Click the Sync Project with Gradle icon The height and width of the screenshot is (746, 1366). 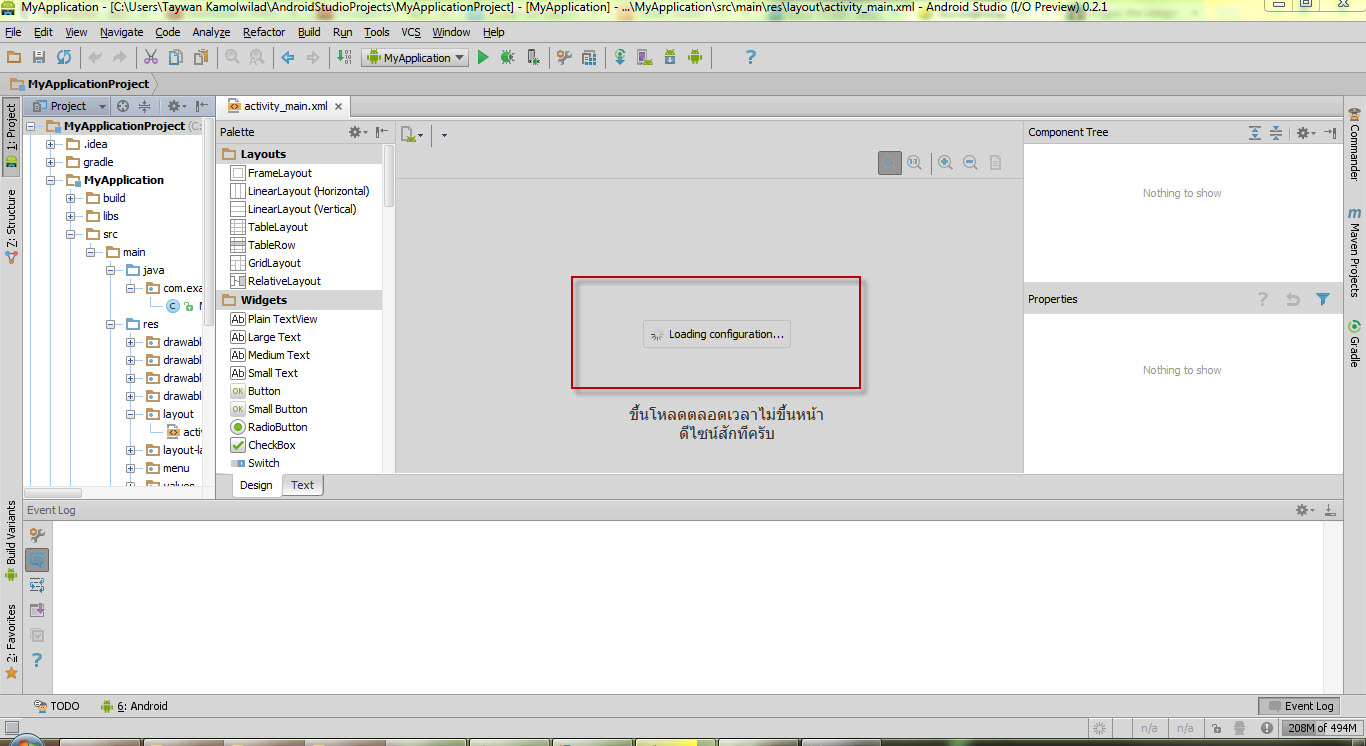coord(620,58)
